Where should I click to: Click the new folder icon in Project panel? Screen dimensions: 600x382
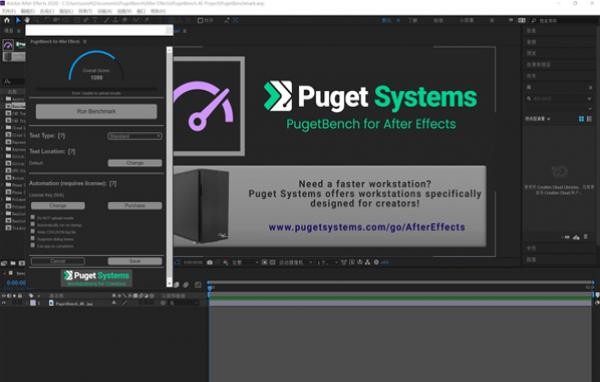[13, 263]
